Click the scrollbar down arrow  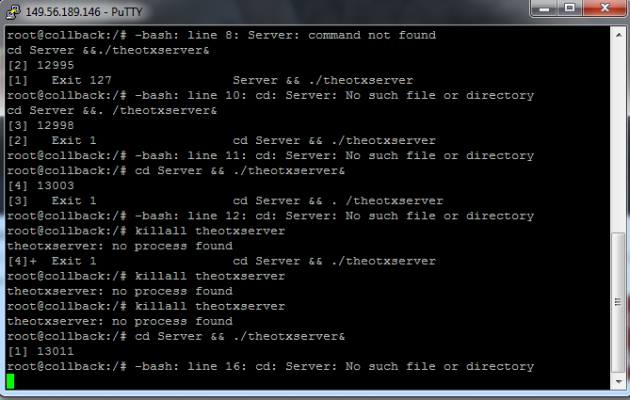click(x=618, y=382)
